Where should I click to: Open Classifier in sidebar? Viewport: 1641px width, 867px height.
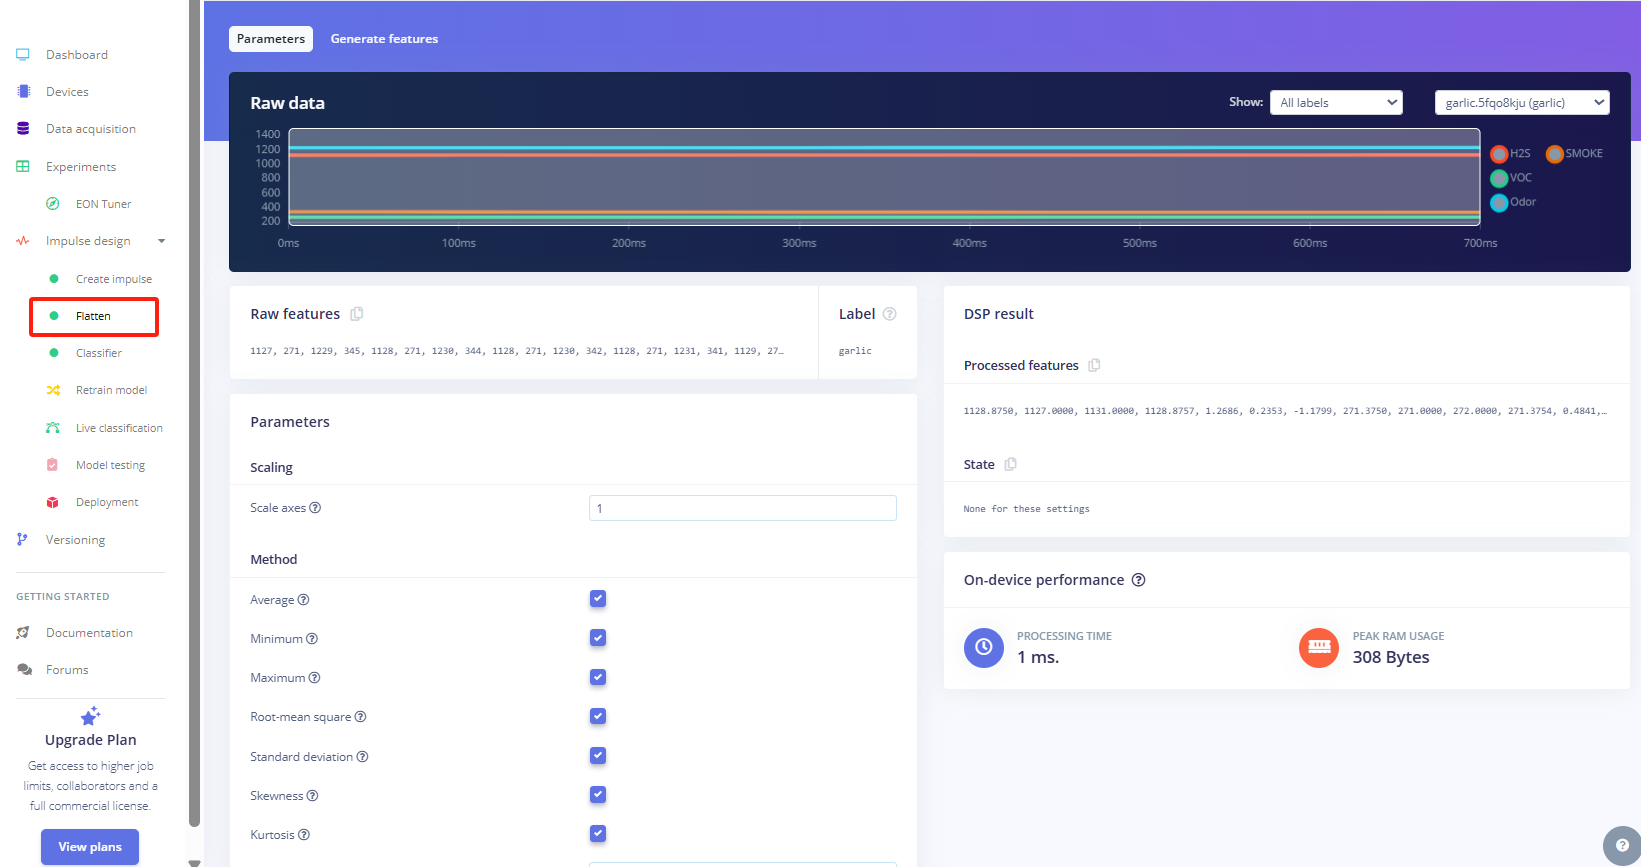tap(99, 353)
